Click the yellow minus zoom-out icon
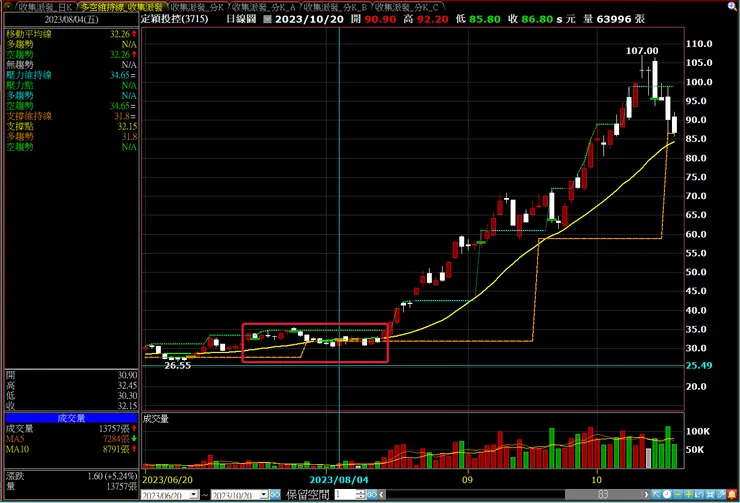 678,495
